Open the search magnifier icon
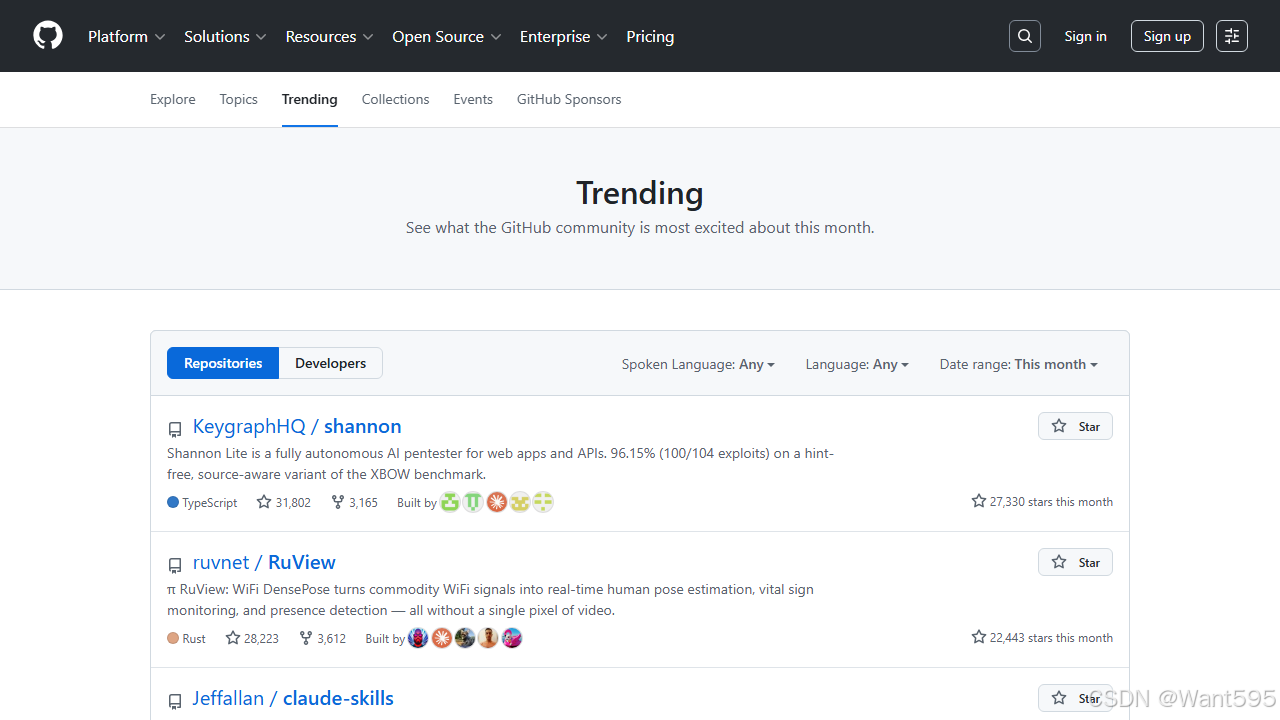 pos(1025,36)
